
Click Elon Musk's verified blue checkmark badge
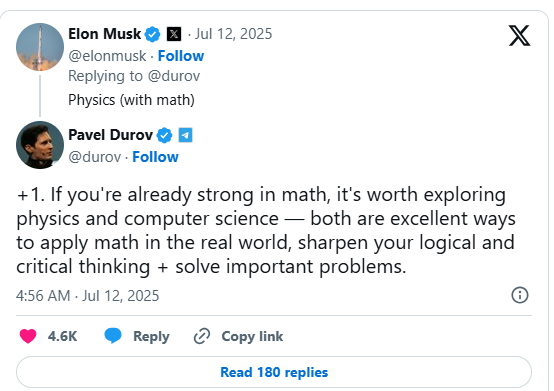pos(153,34)
